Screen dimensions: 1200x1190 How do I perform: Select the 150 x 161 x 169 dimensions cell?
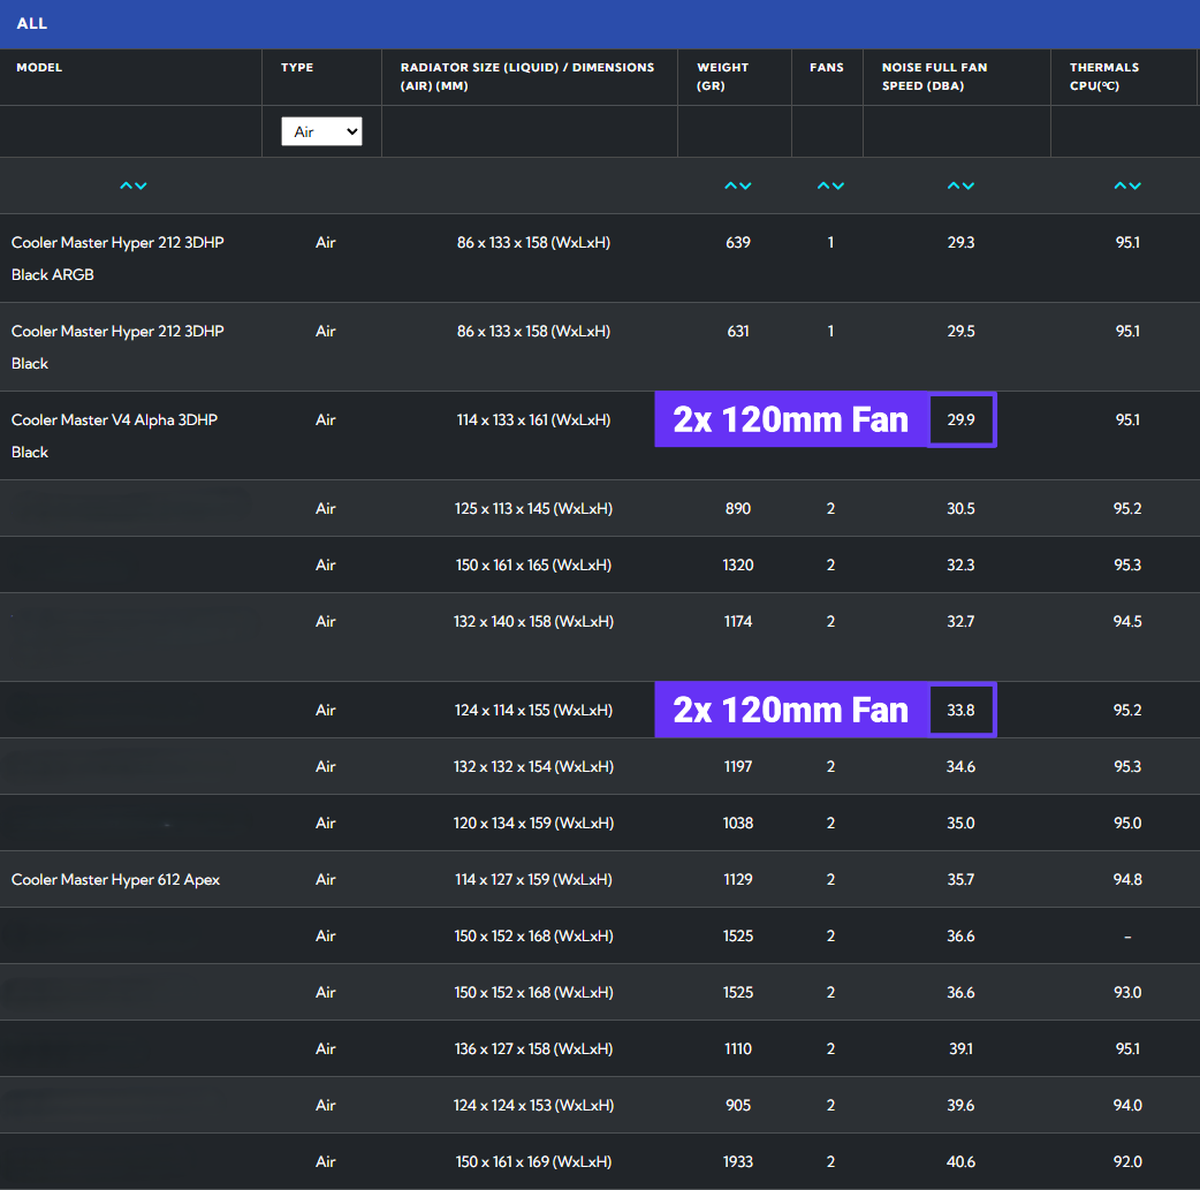(x=533, y=1162)
